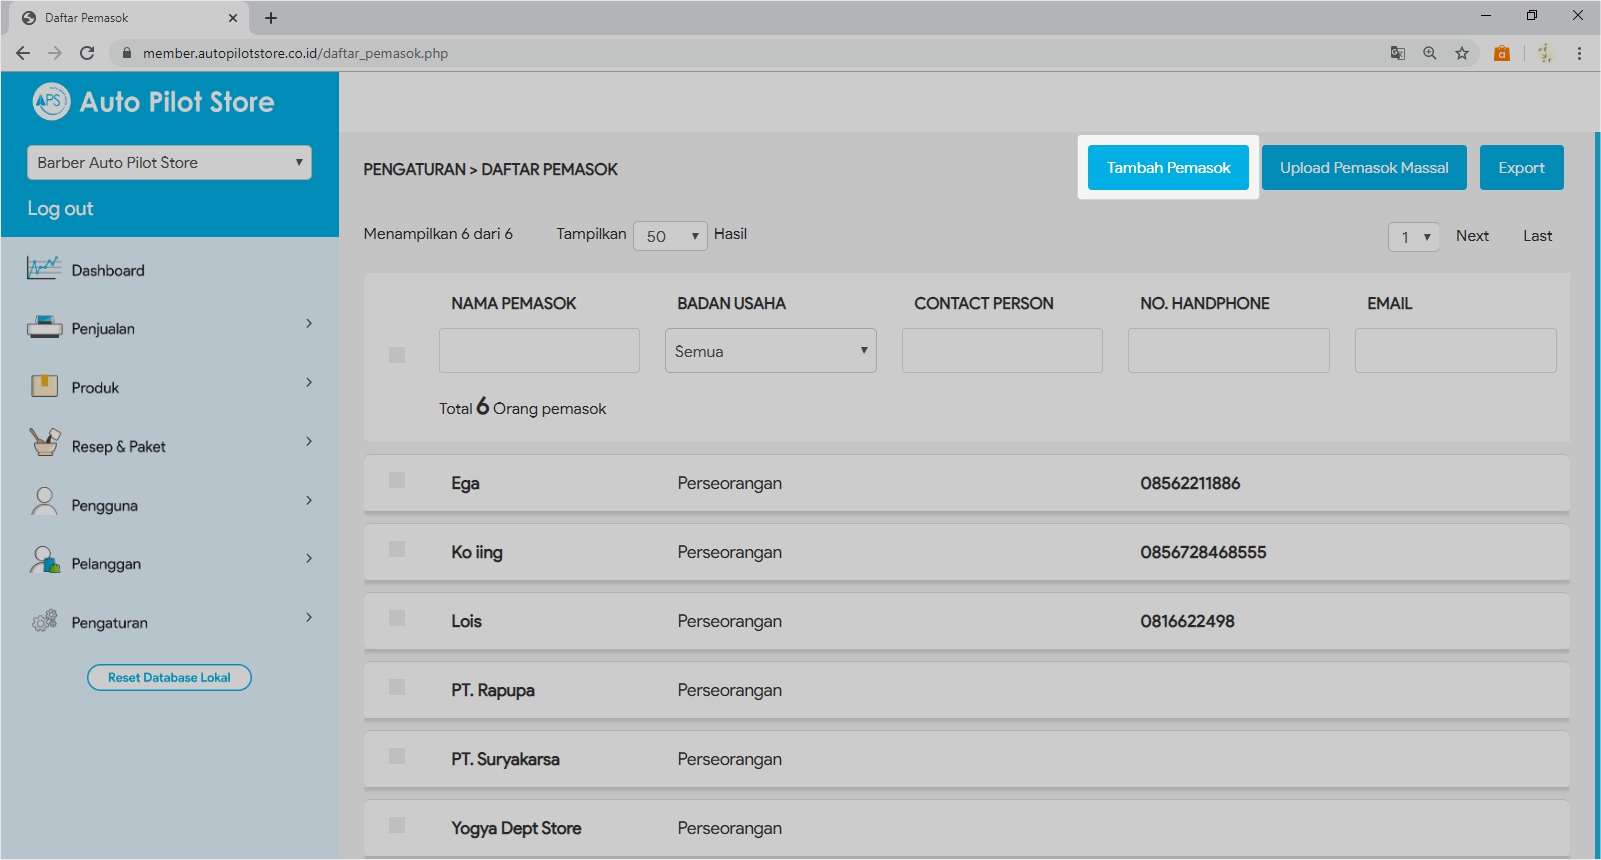Expand the Penjualan menu arrow
Screen dimensions: 1601x860
pos(309,324)
